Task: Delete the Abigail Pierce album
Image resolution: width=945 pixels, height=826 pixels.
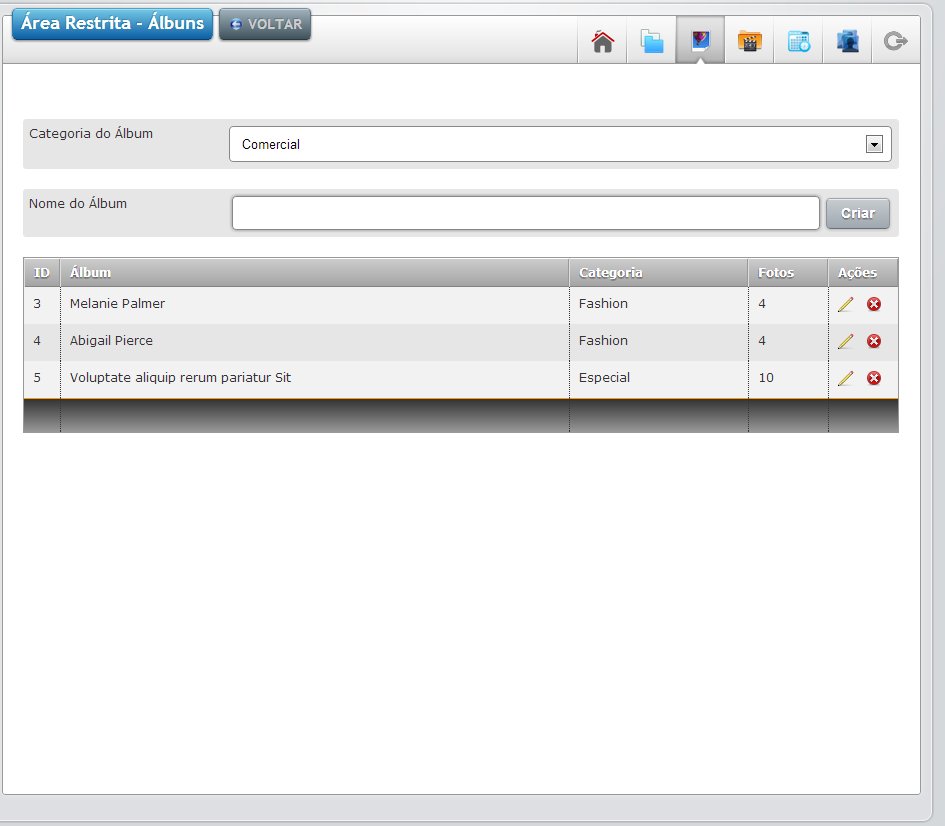Action: (x=874, y=342)
